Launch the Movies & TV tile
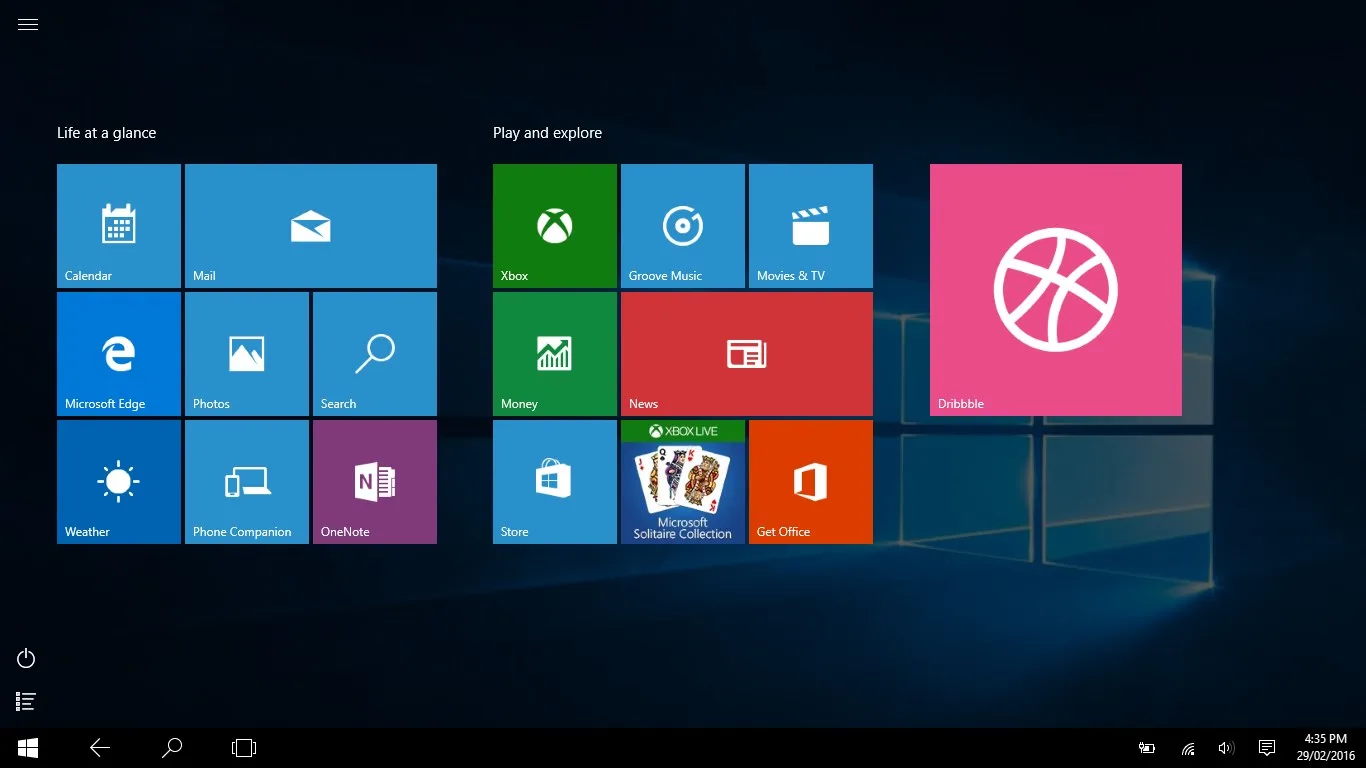This screenshot has height=768, width=1366. (x=811, y=226)
